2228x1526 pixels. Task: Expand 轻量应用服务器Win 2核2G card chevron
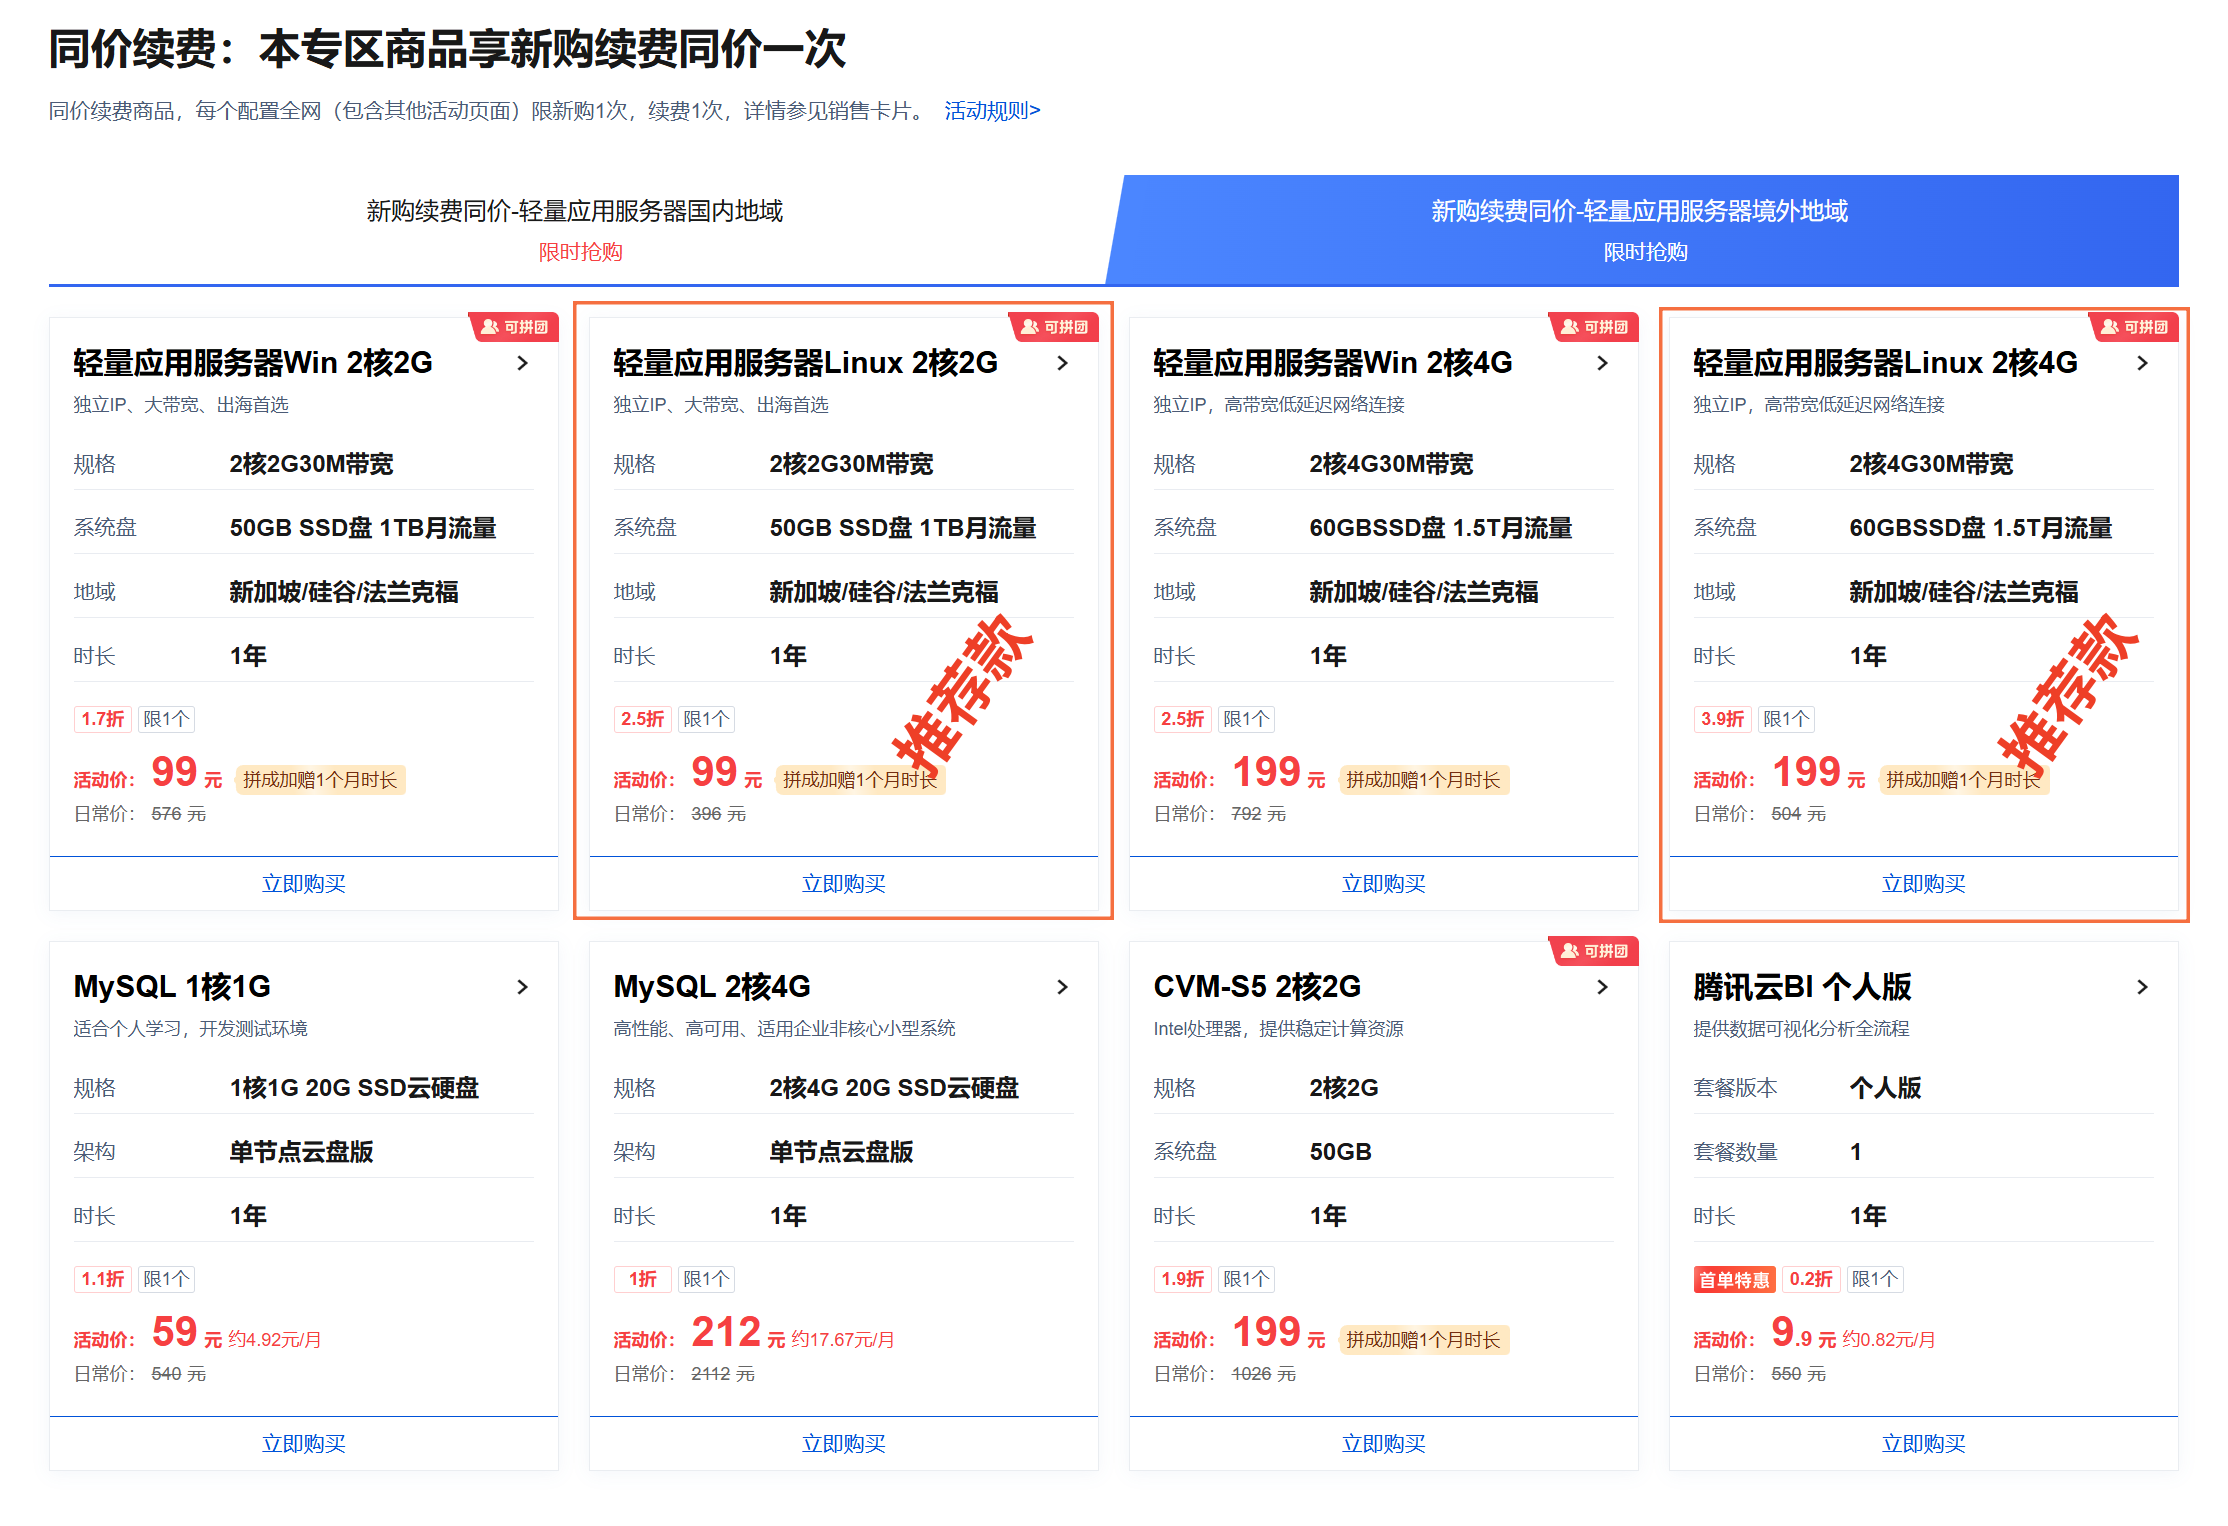522,363
